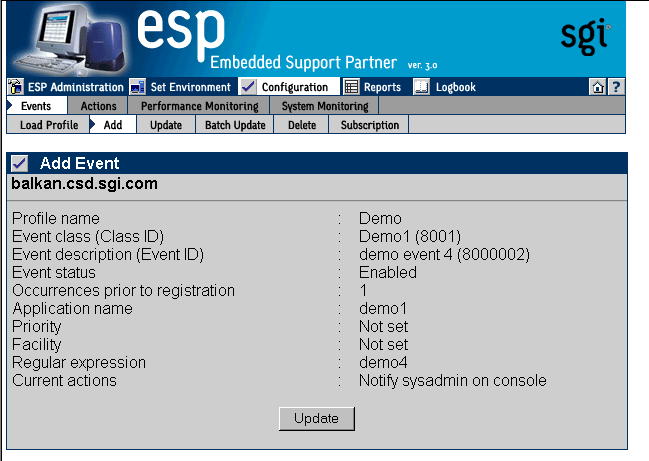Click the esp computer logo image

(68, 39)
